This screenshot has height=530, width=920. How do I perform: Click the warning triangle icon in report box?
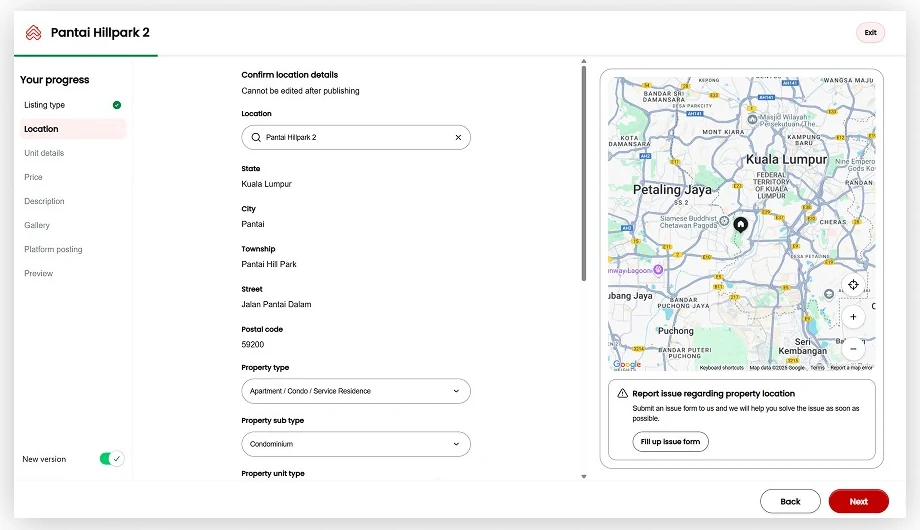(623, 393)
